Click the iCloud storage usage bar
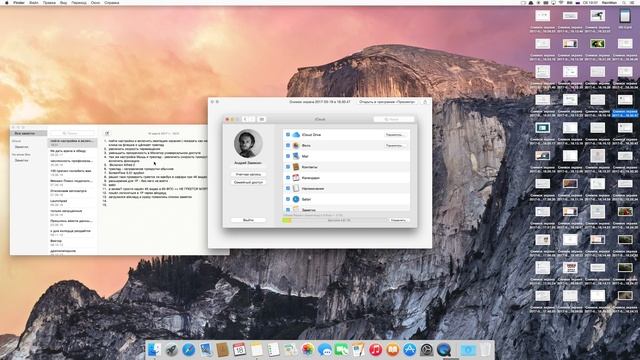640x360 pixels. pyautogui.click(x=333, y=220)
